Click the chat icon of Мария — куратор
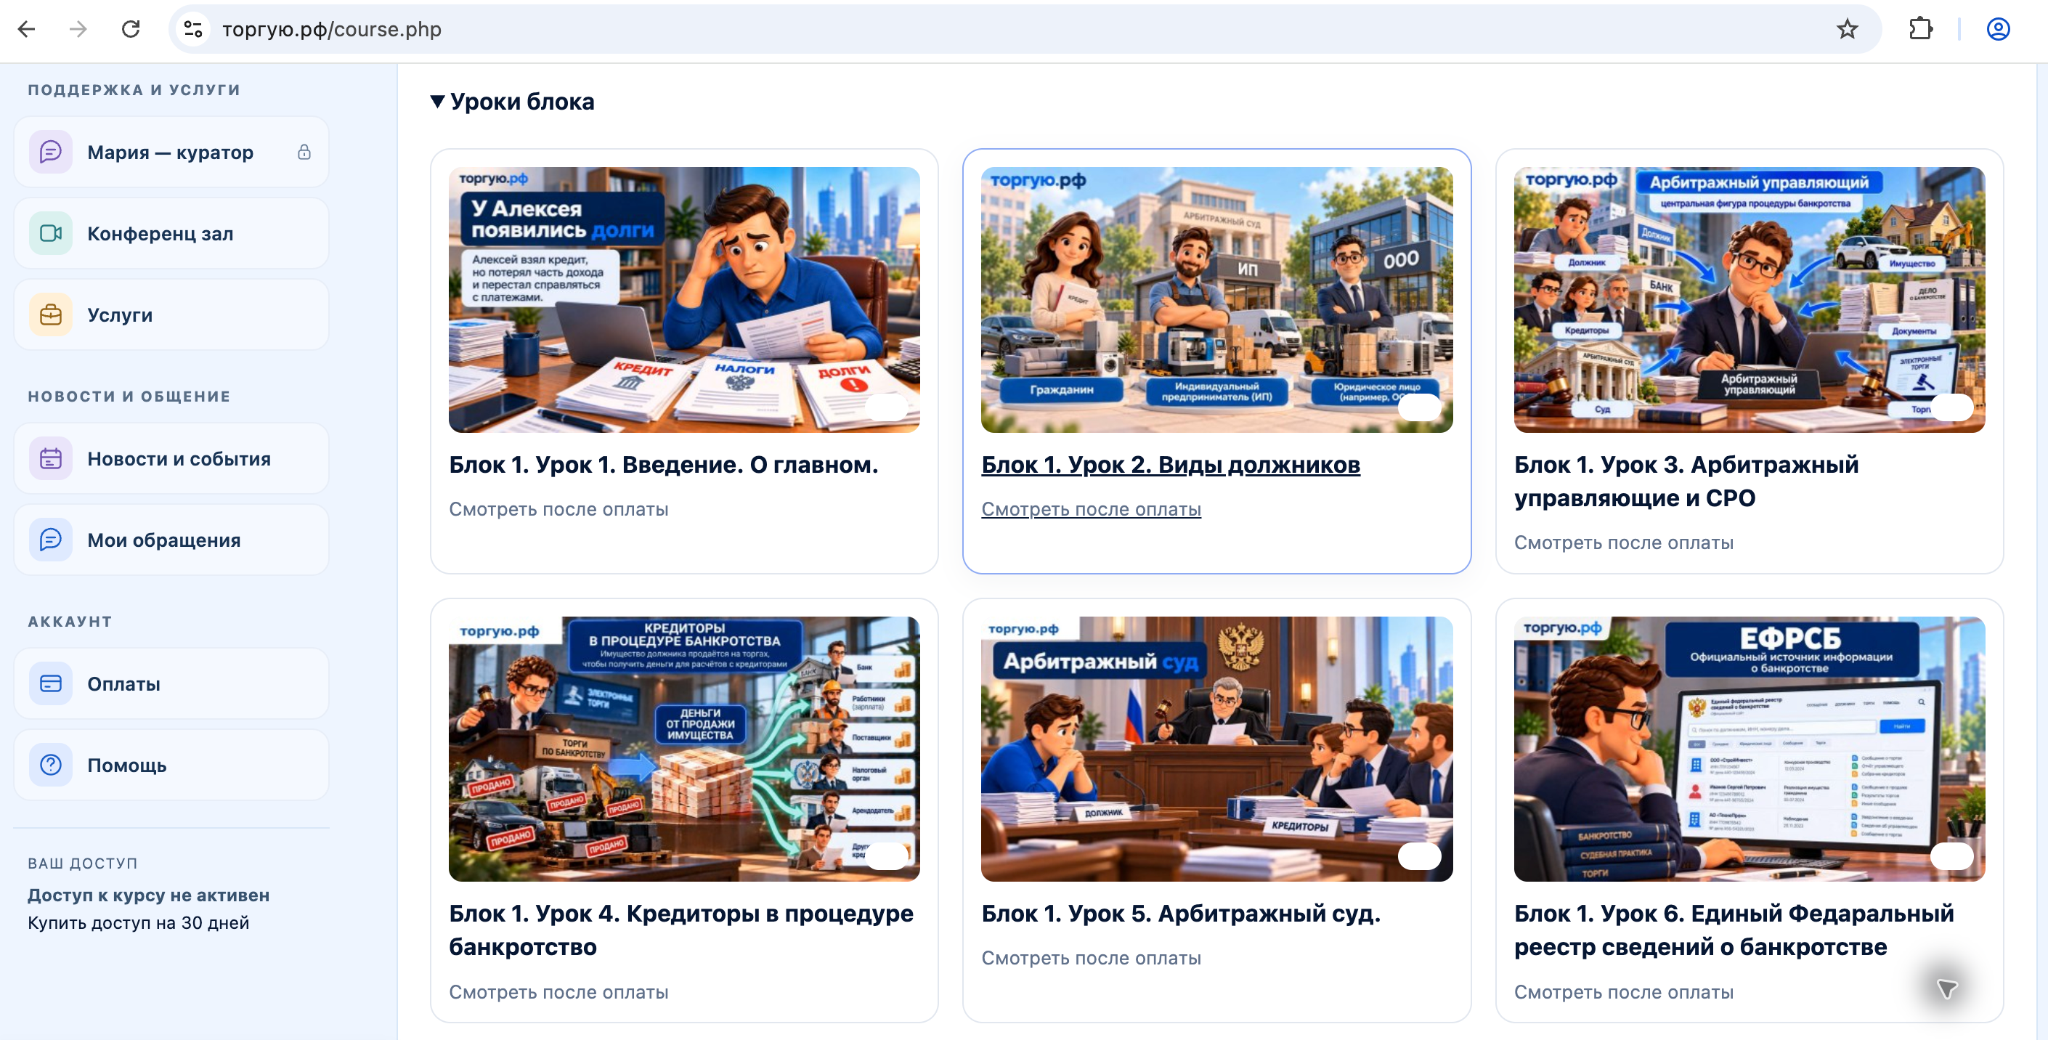 [51, 152]
